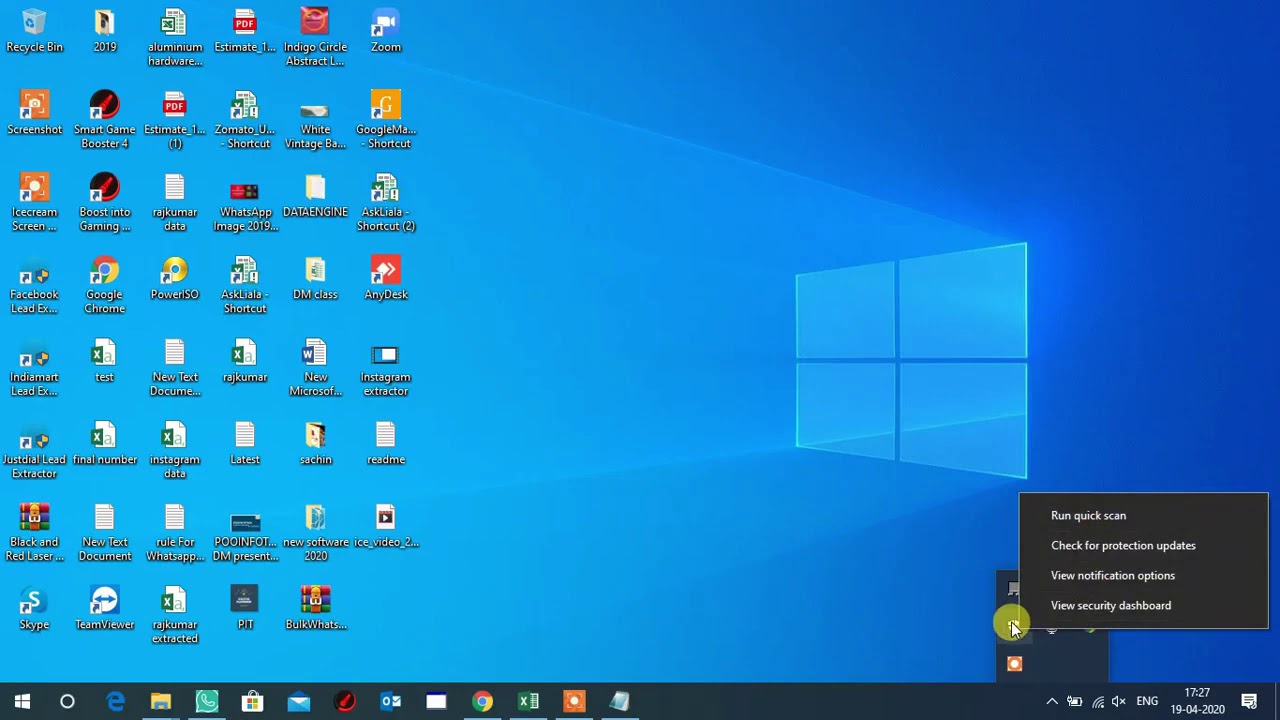Select the Skype desktop shortcut
This screenshot has height=720, width=1280.
pos(34,609)
